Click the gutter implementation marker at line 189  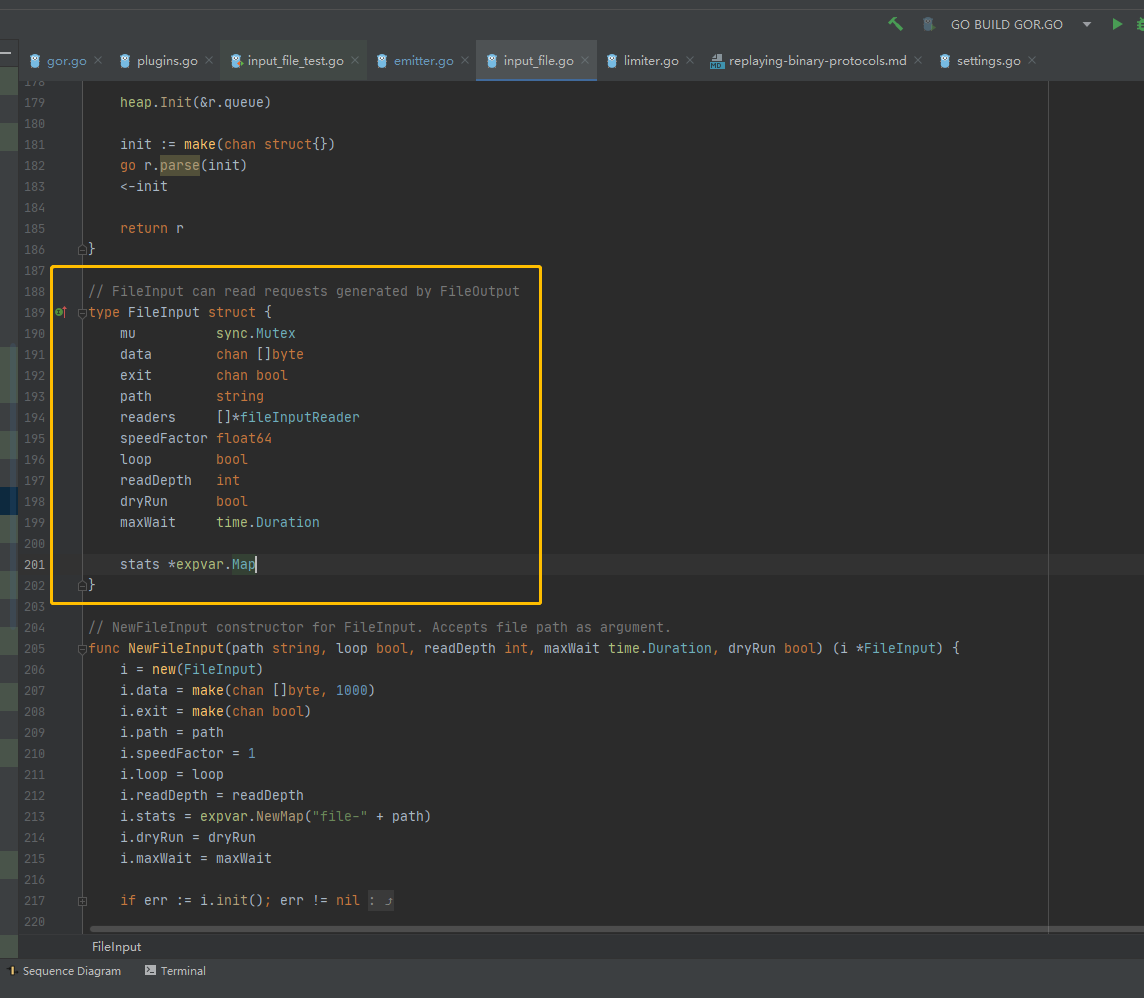pyautogui.click(x=61, y=312)
